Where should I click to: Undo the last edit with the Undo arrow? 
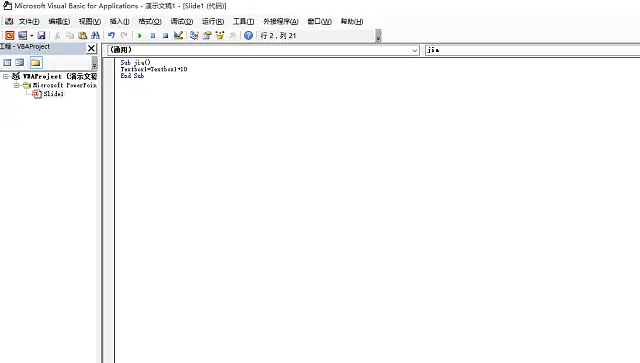coord(111,36)
